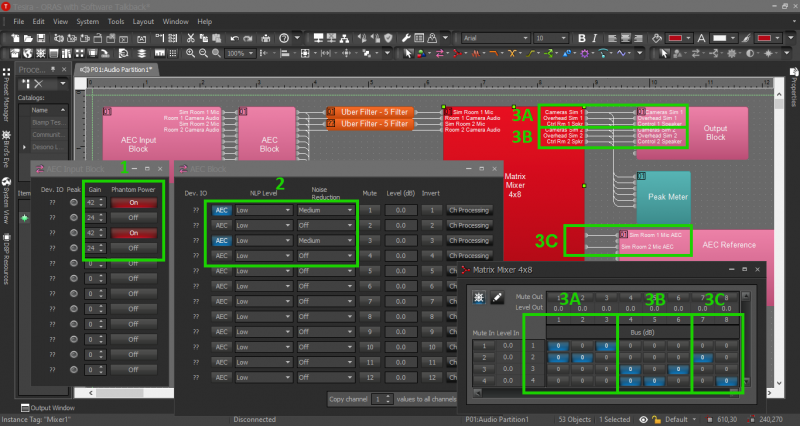Screen dimensions: 800x426
Task: Click Ch Processing button for channel 3
Action: 469,240
